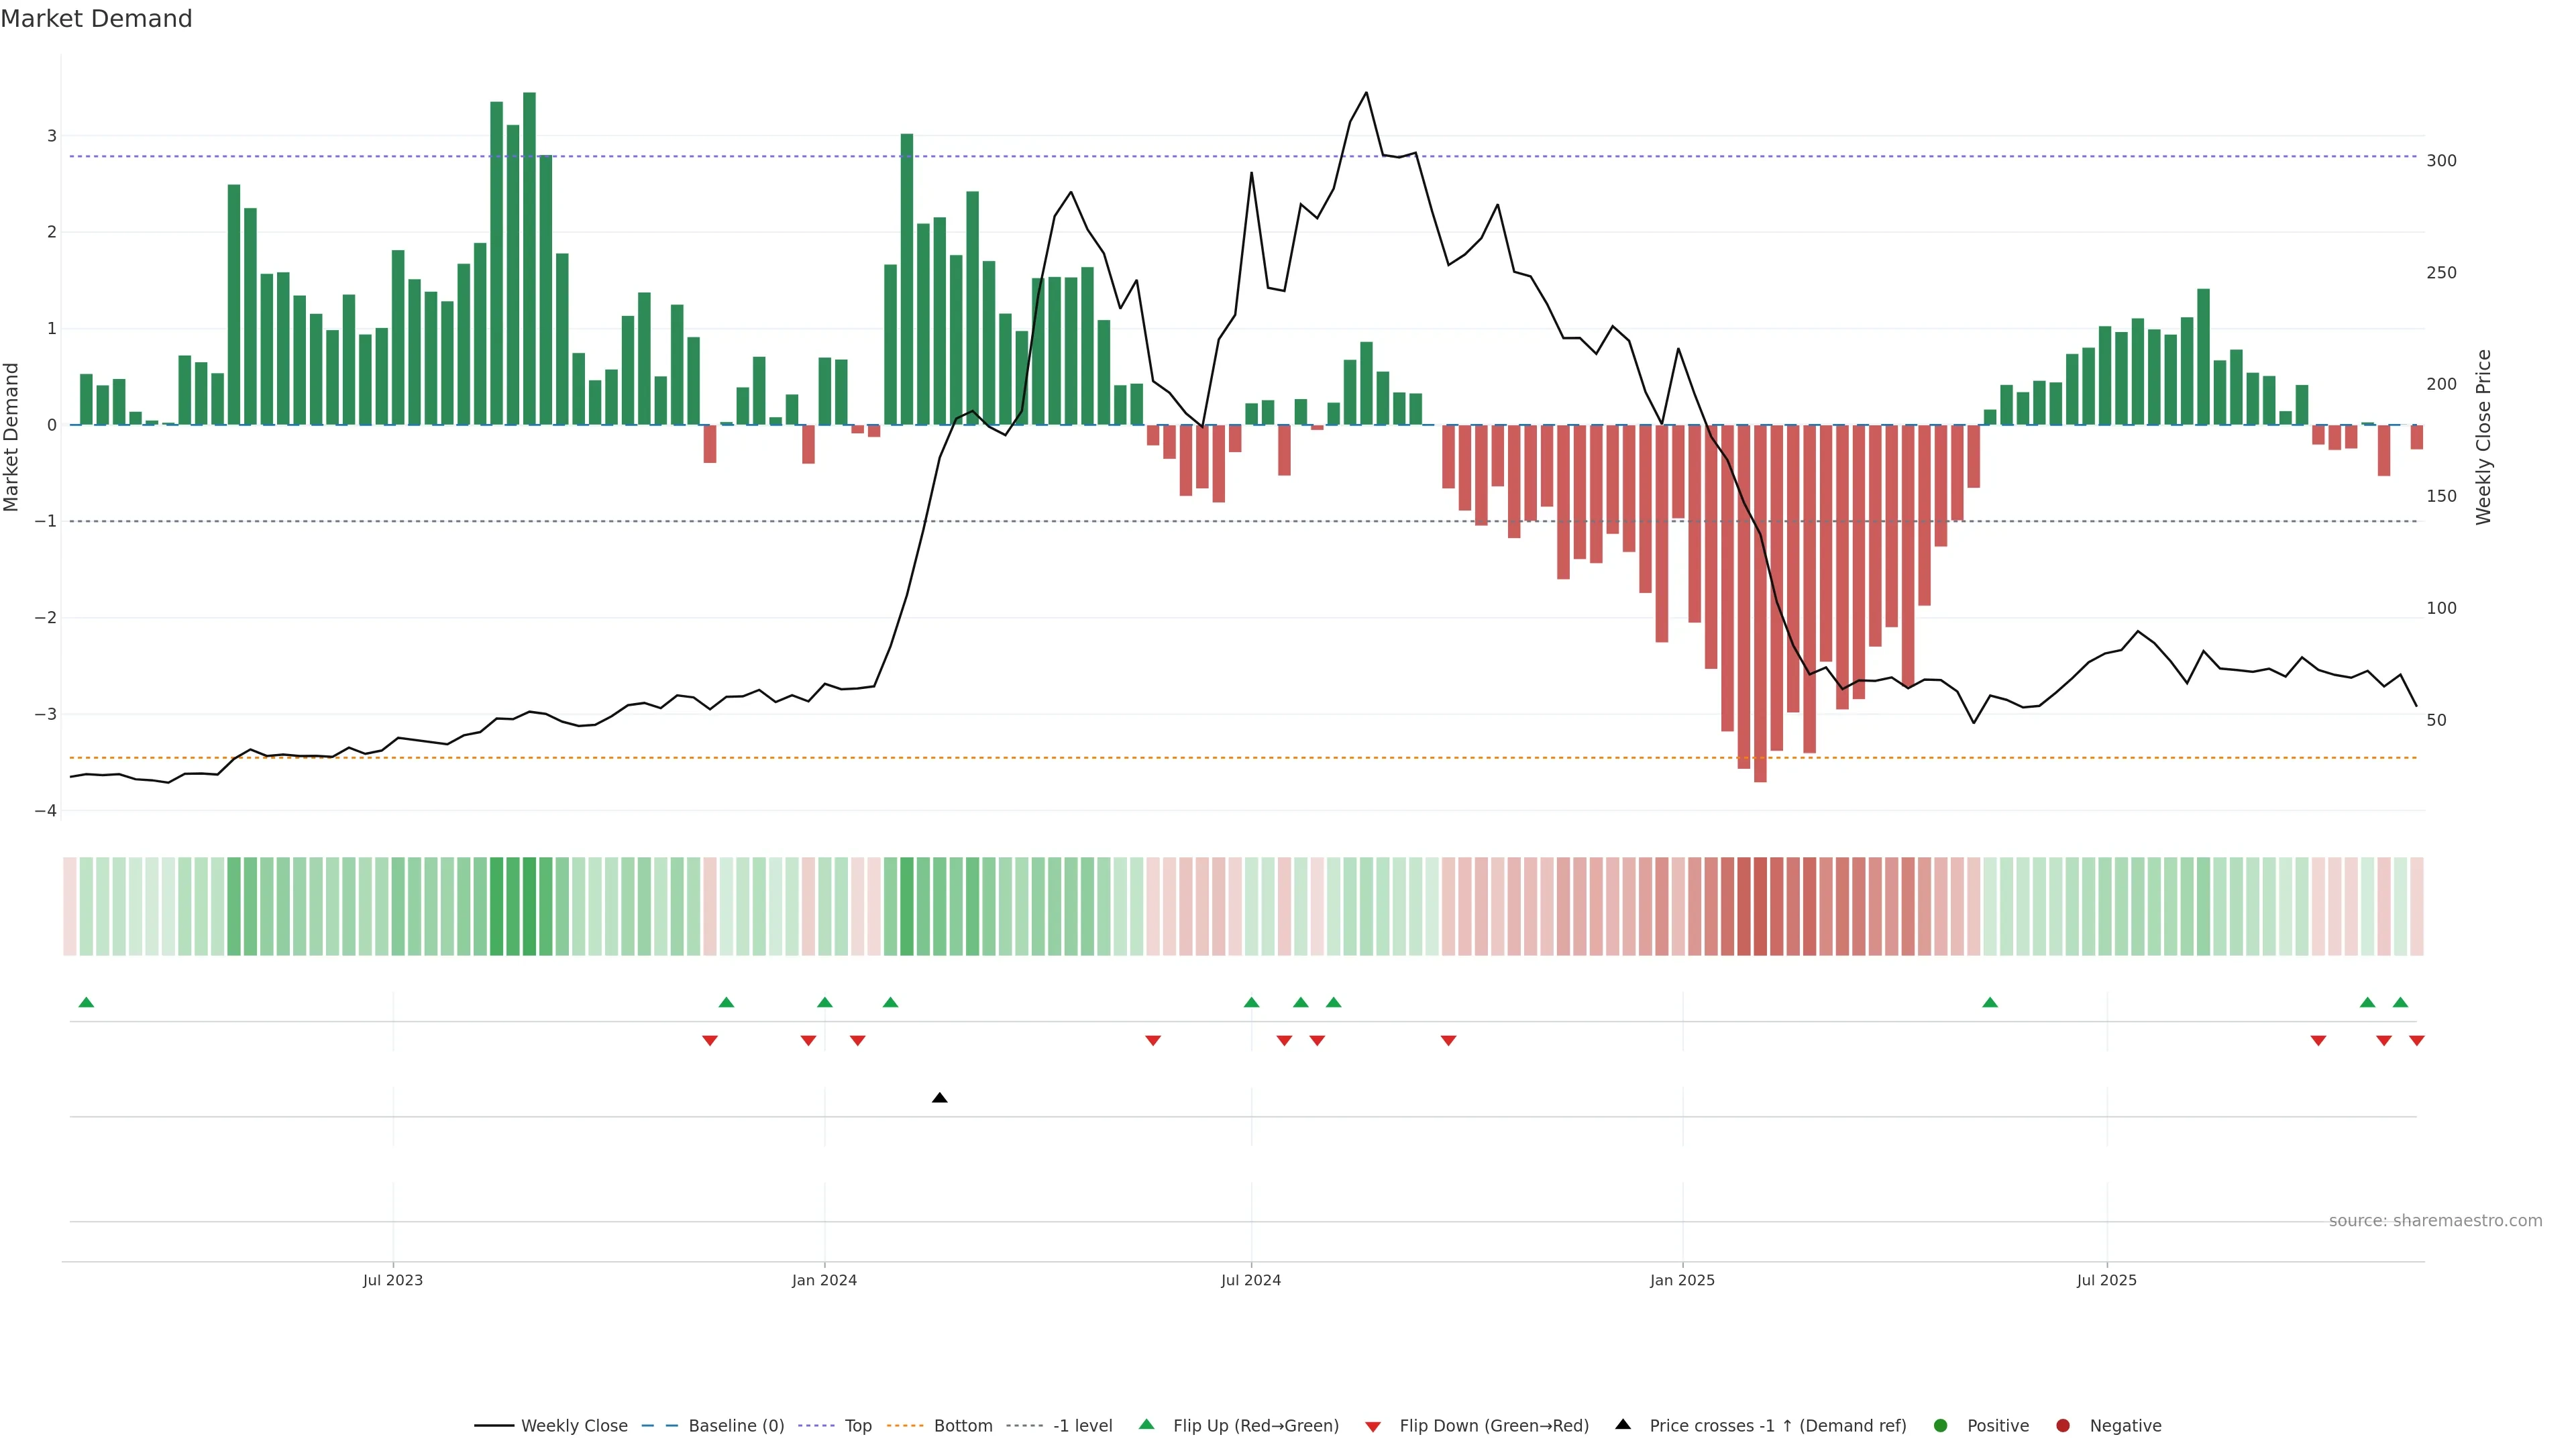Click the darkest red heatmap cell
The width and height of the screenshot is (2576, 1449).
1760,906
